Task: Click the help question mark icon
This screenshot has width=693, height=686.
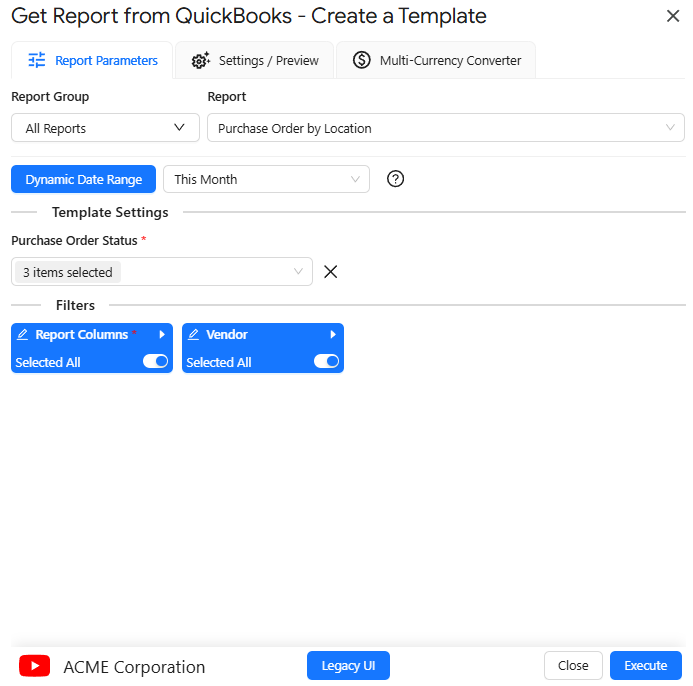Action: [x=395, y=179]
